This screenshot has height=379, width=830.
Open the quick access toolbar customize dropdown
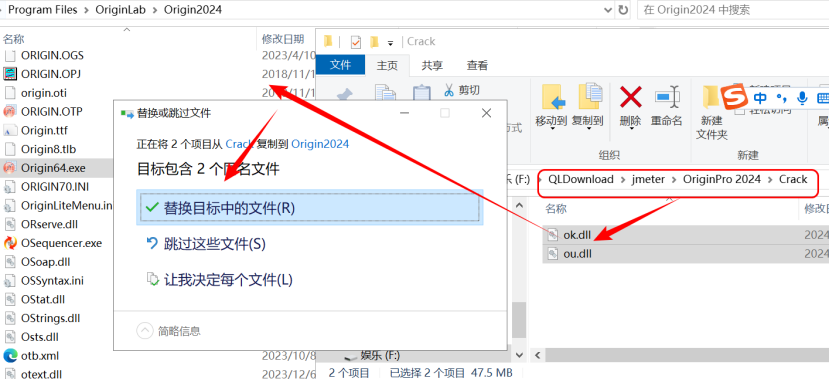(391, 43)
